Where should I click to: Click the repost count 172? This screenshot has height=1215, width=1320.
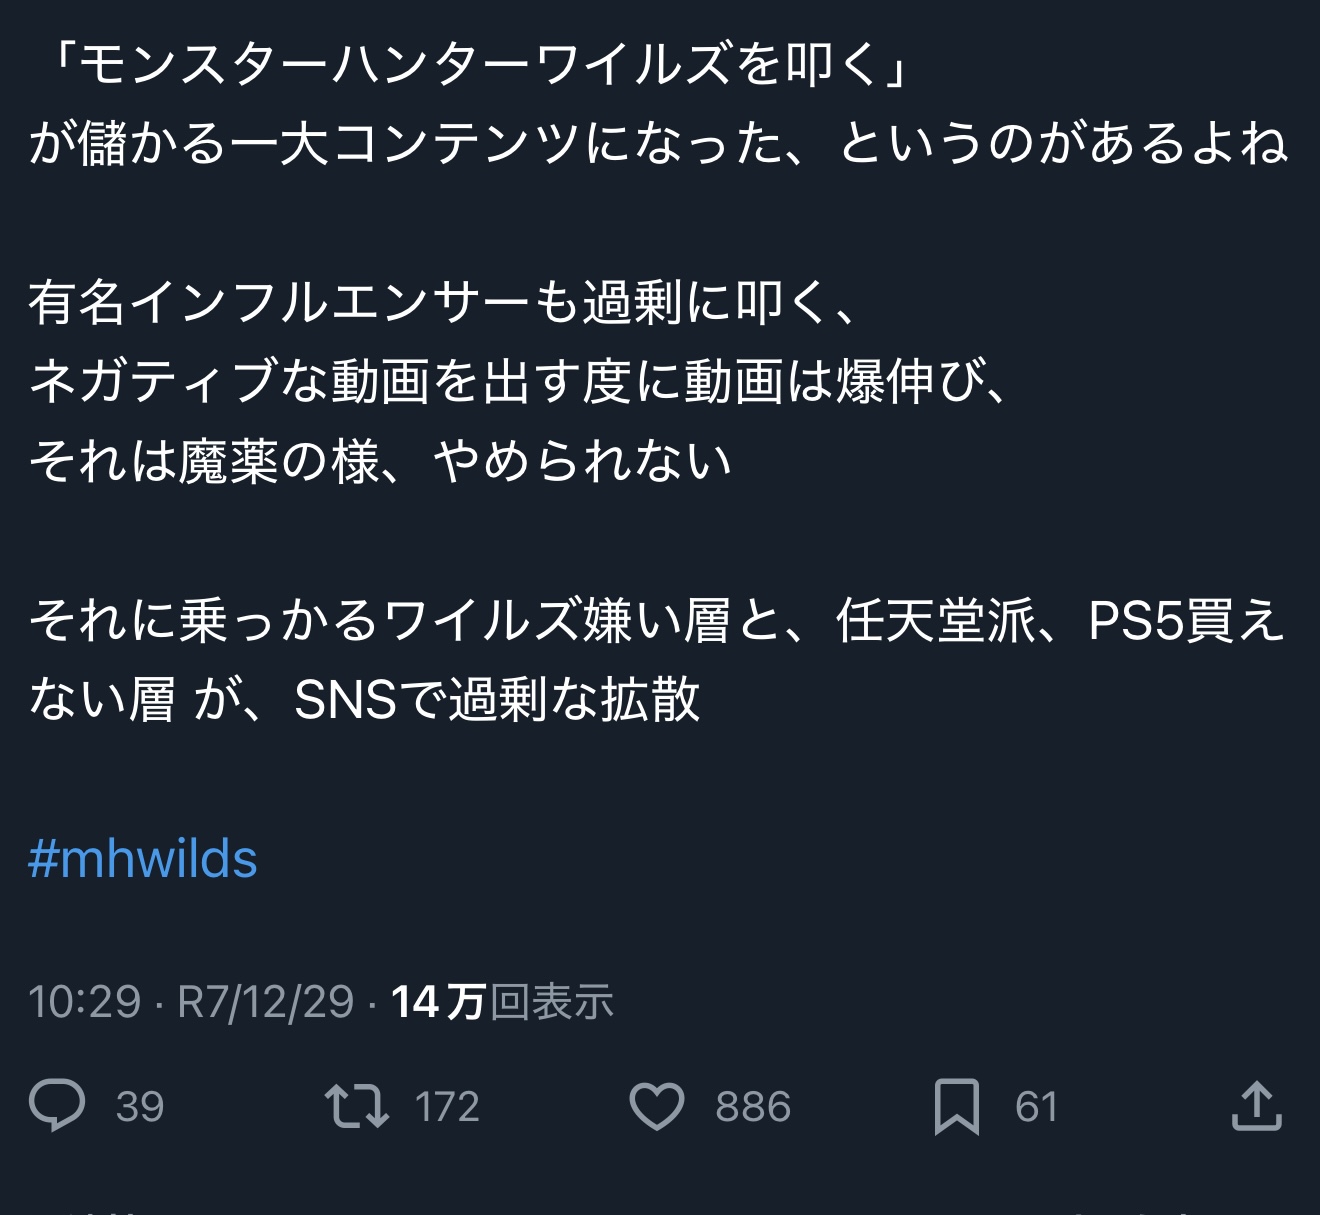click(x=447, y=1107)
